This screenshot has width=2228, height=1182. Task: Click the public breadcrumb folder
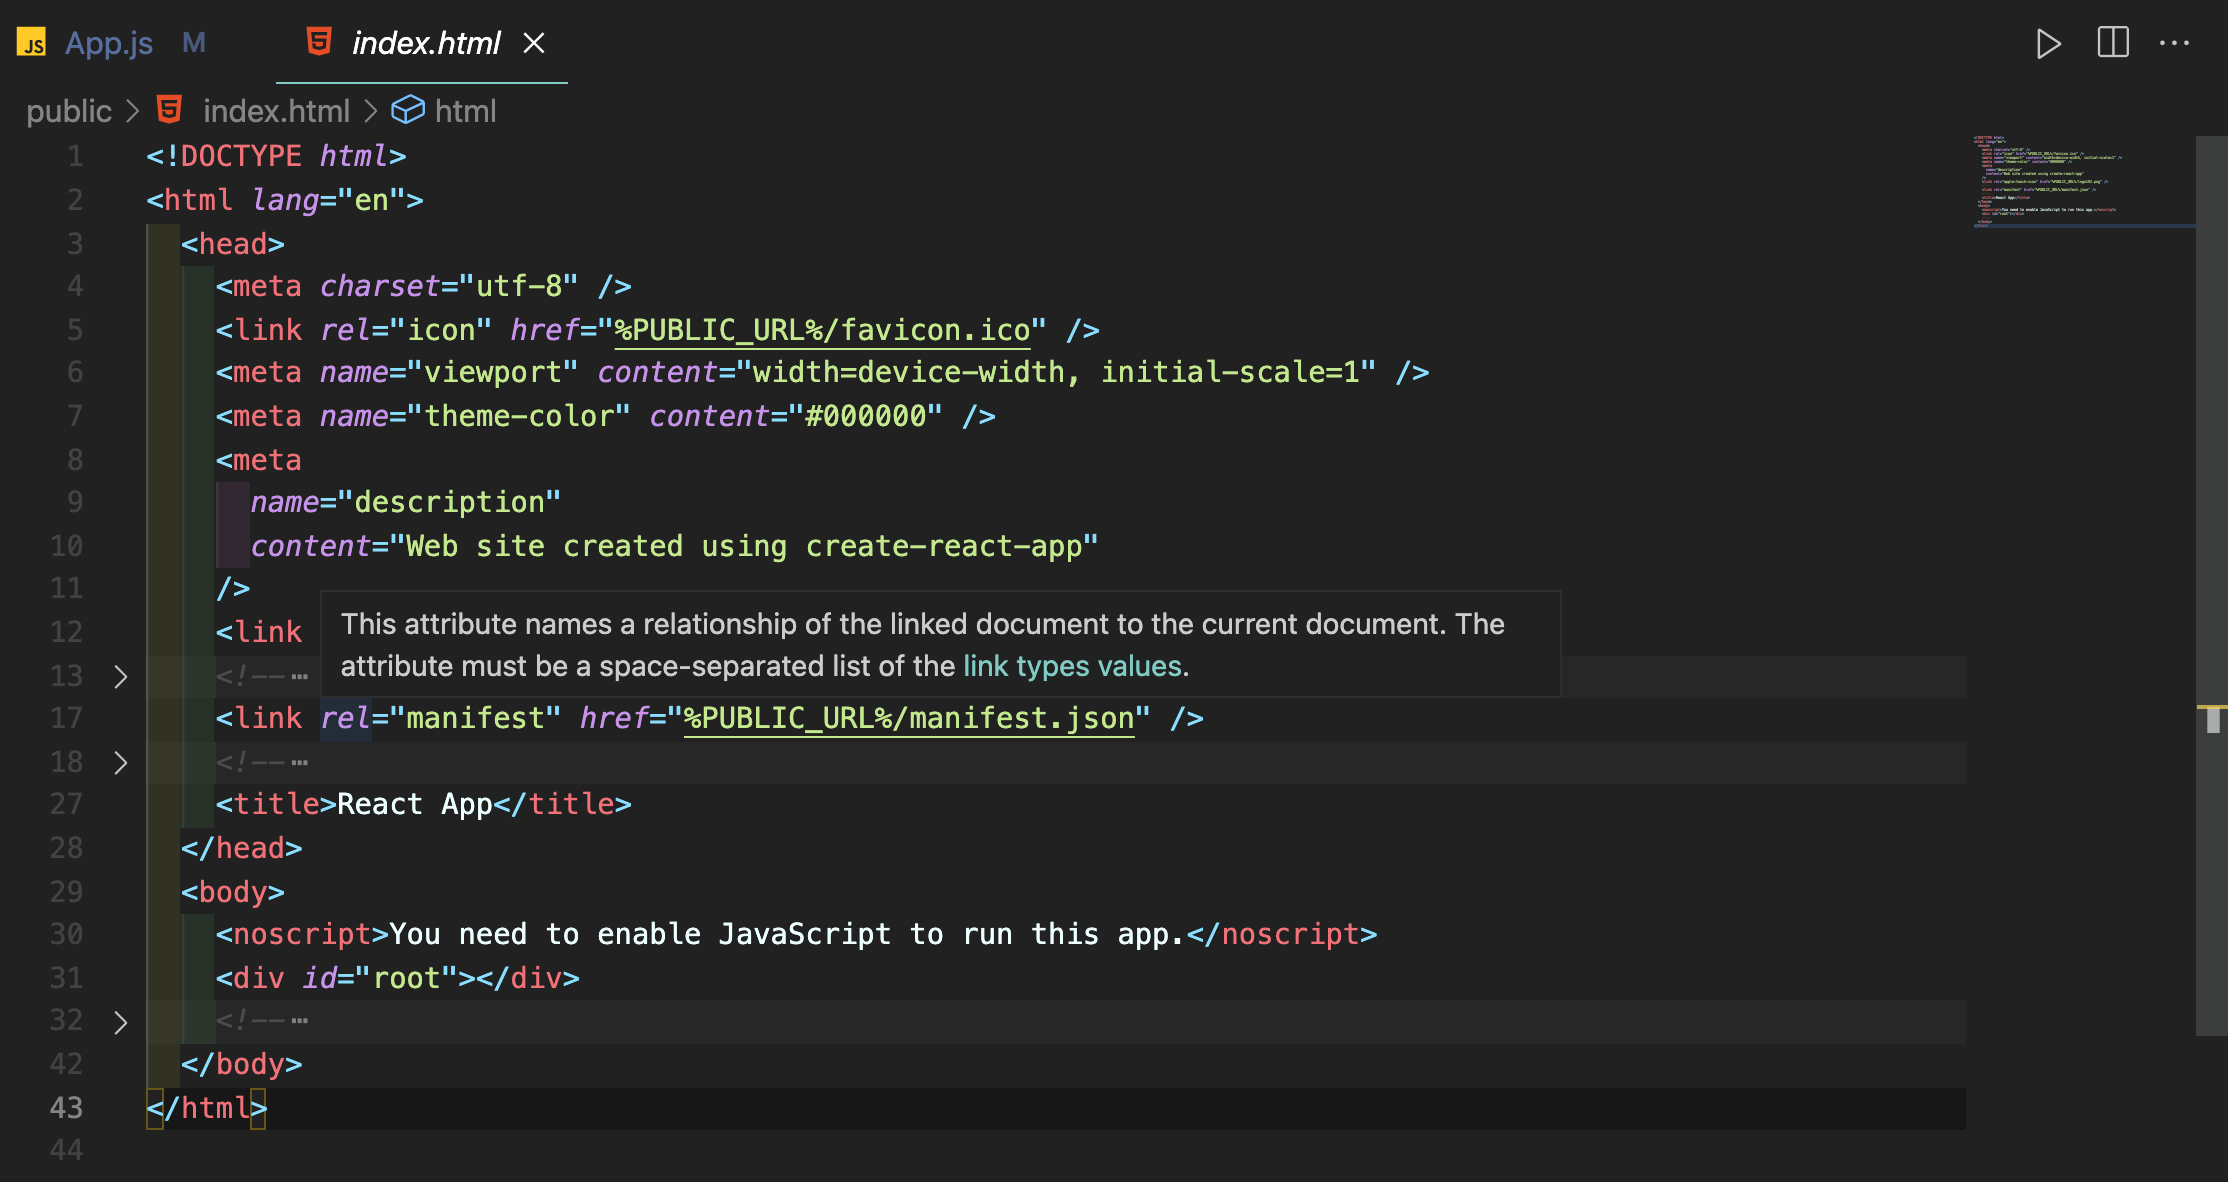click(x=68, y=110)
